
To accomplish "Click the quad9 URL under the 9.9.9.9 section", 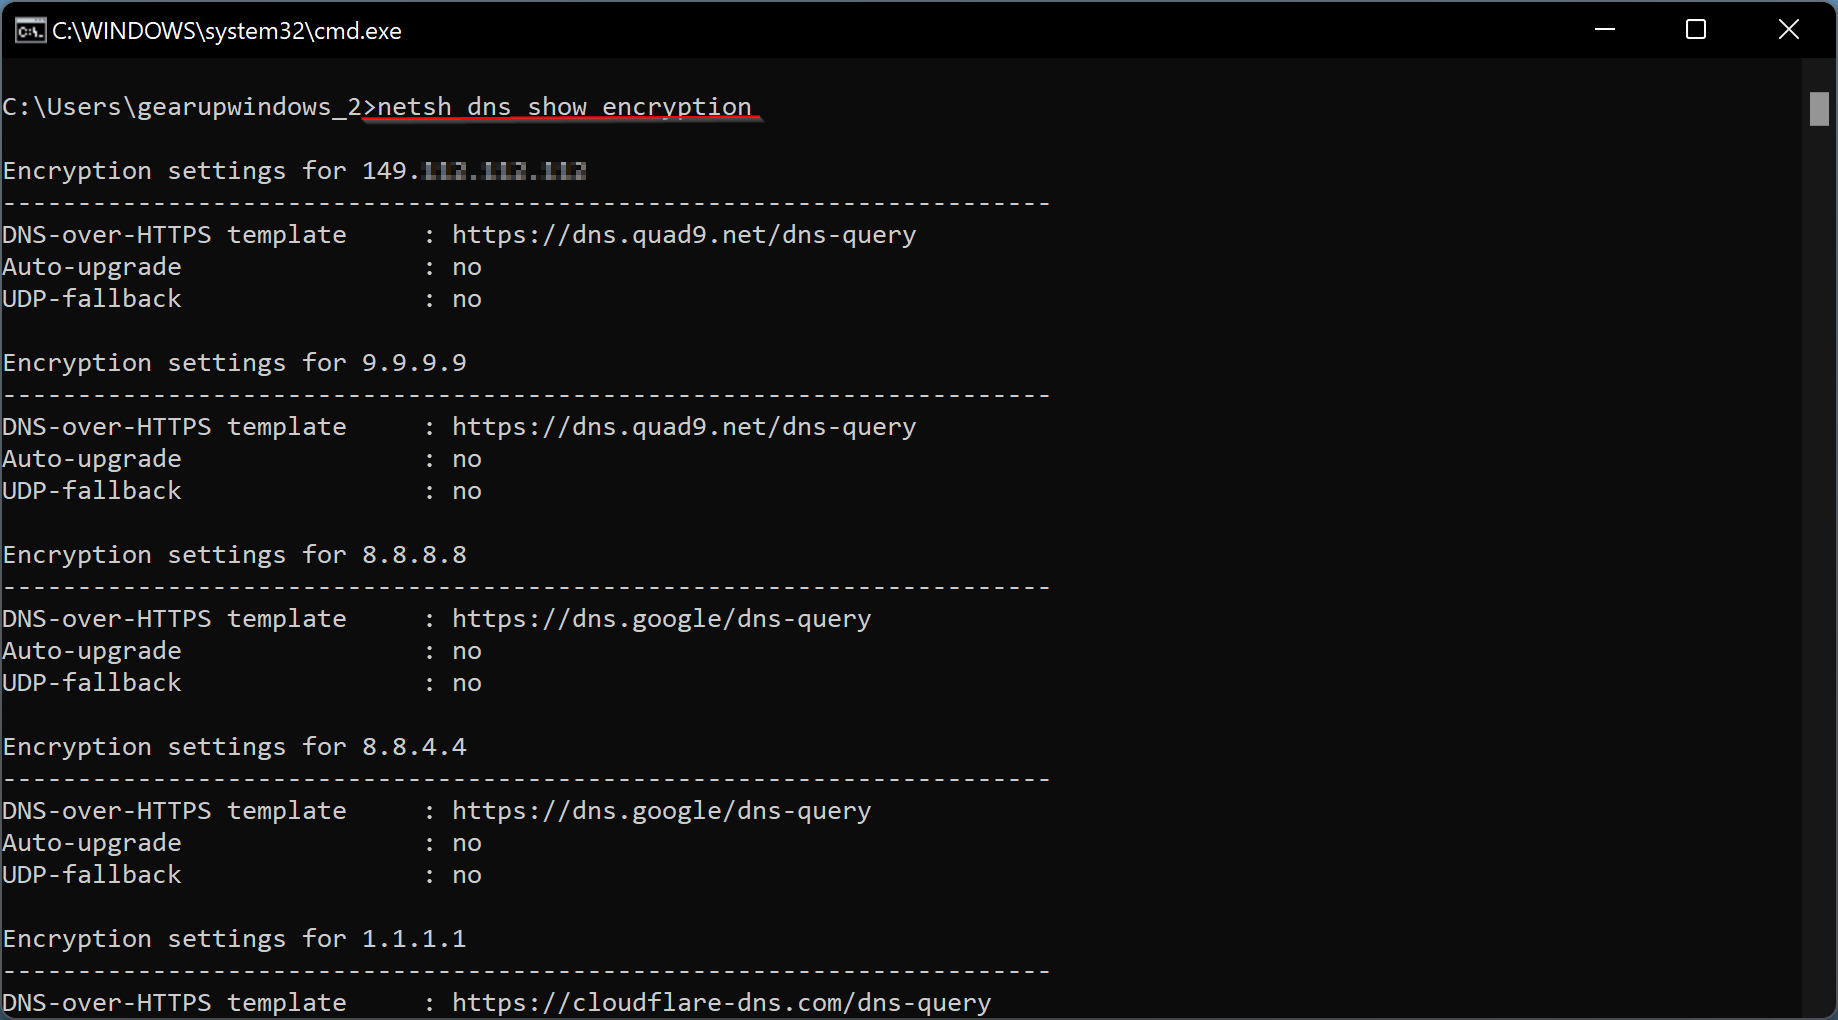I will (684, 427).
